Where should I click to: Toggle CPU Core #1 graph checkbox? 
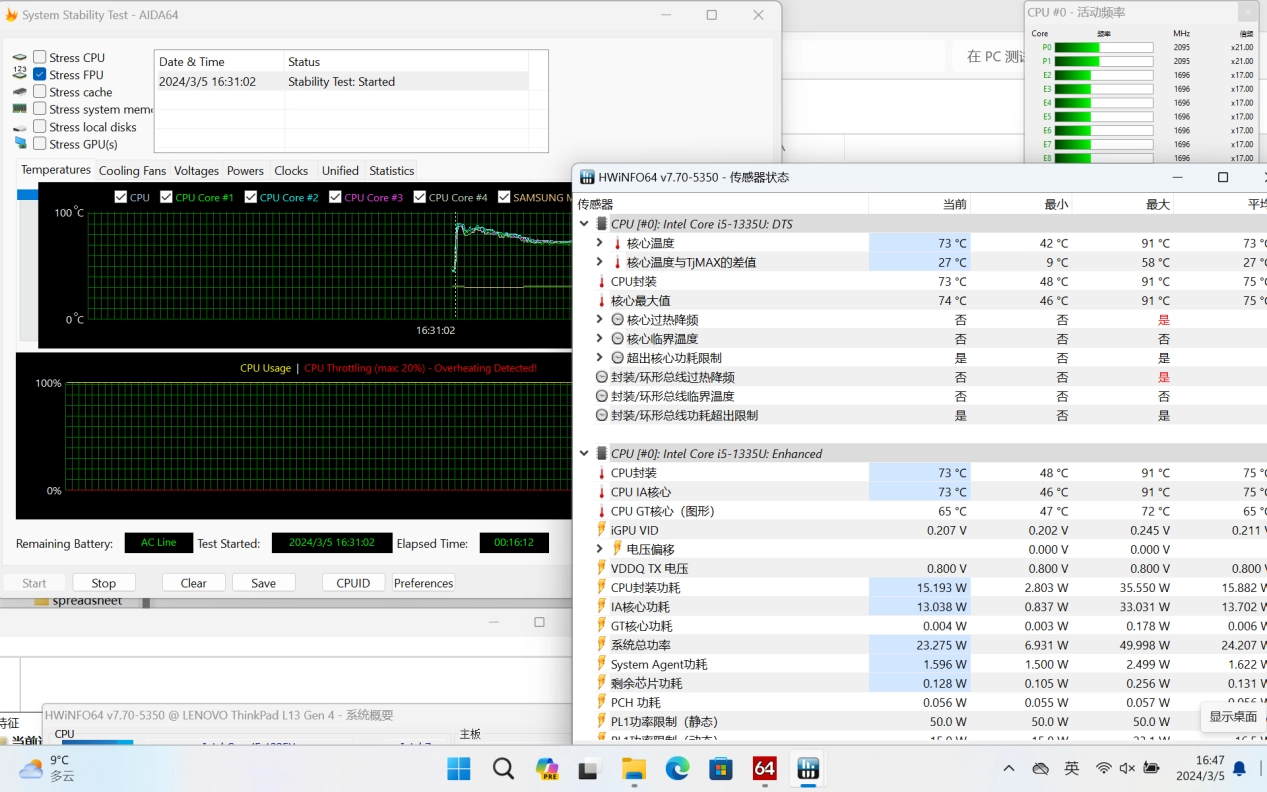click(x=166, y=197)
